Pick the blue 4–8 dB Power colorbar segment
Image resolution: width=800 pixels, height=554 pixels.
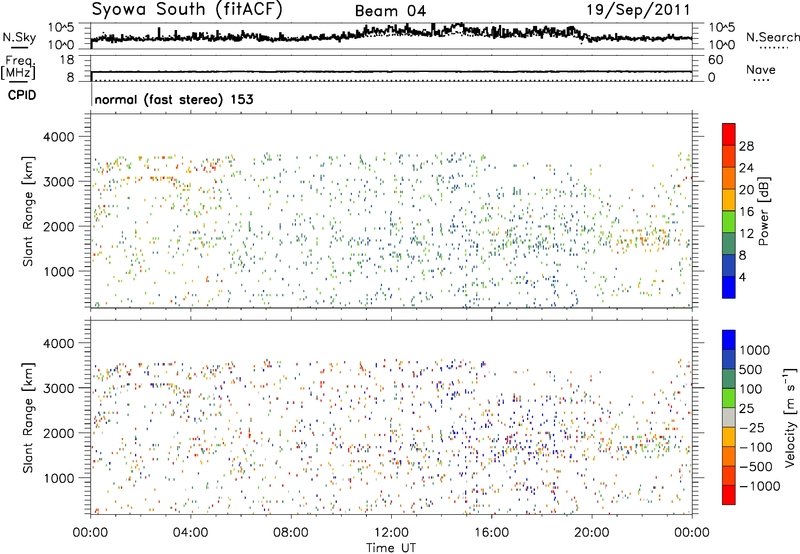[x=729, y=266]
